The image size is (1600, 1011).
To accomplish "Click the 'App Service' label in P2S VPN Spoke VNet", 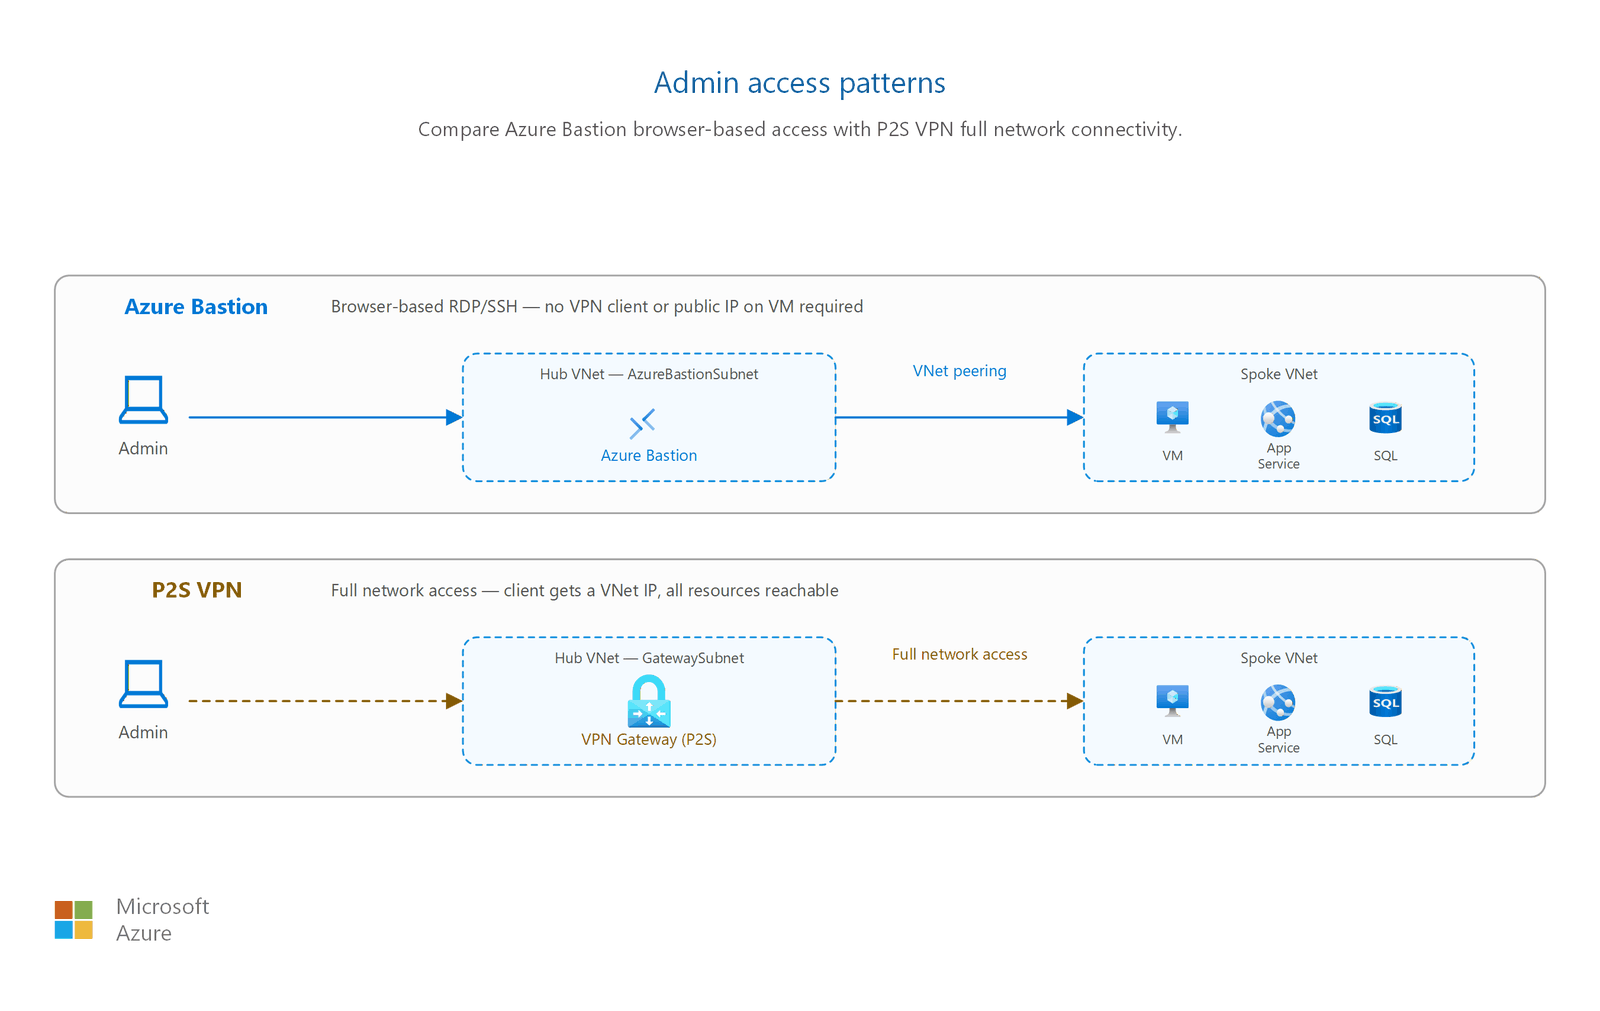I will 1279,740.
